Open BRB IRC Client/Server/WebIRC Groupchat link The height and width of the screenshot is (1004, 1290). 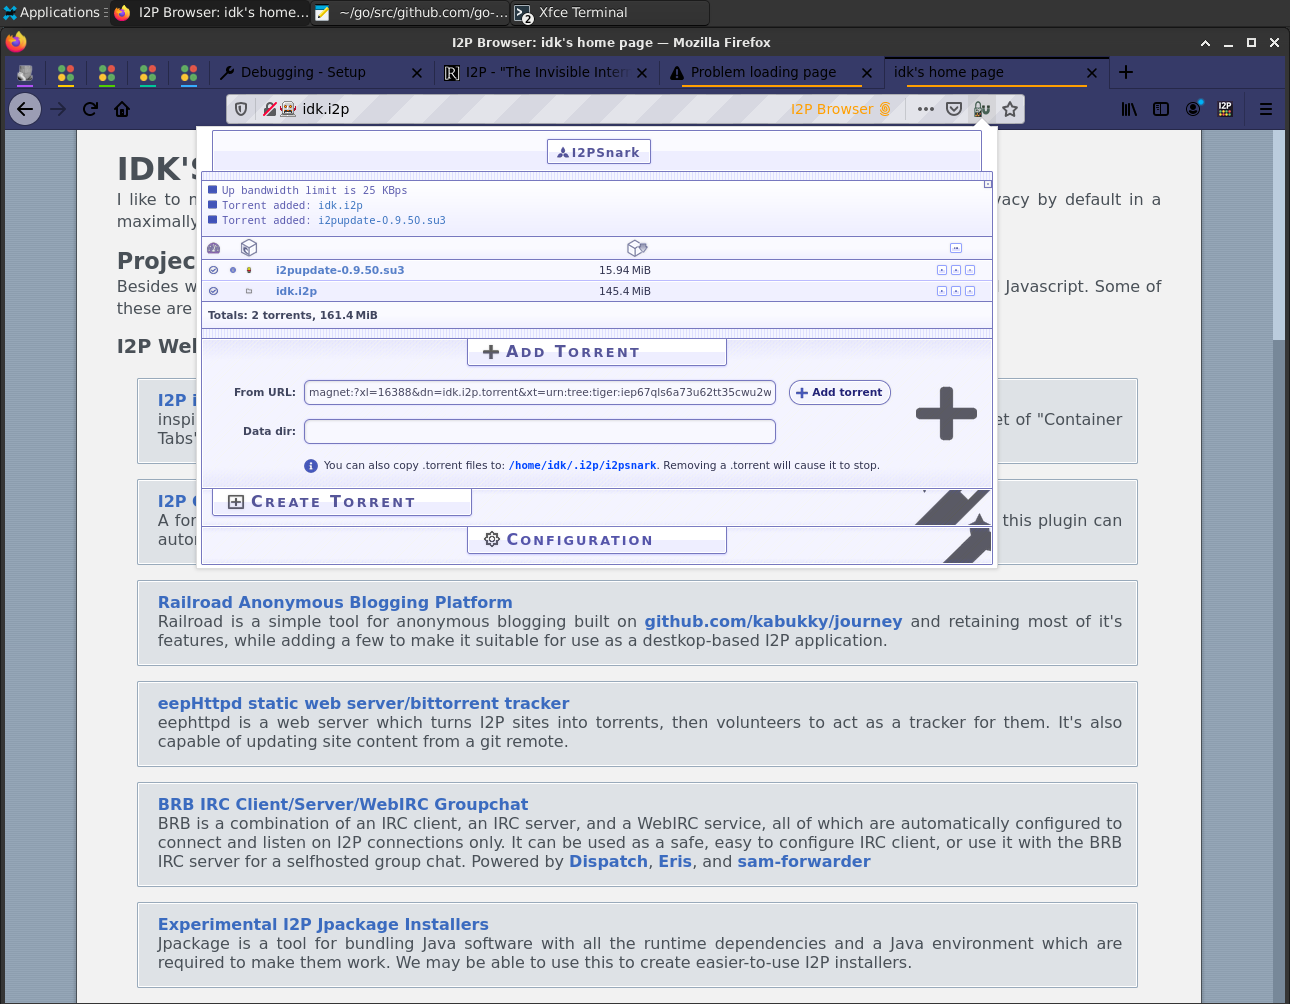point(343,804)
